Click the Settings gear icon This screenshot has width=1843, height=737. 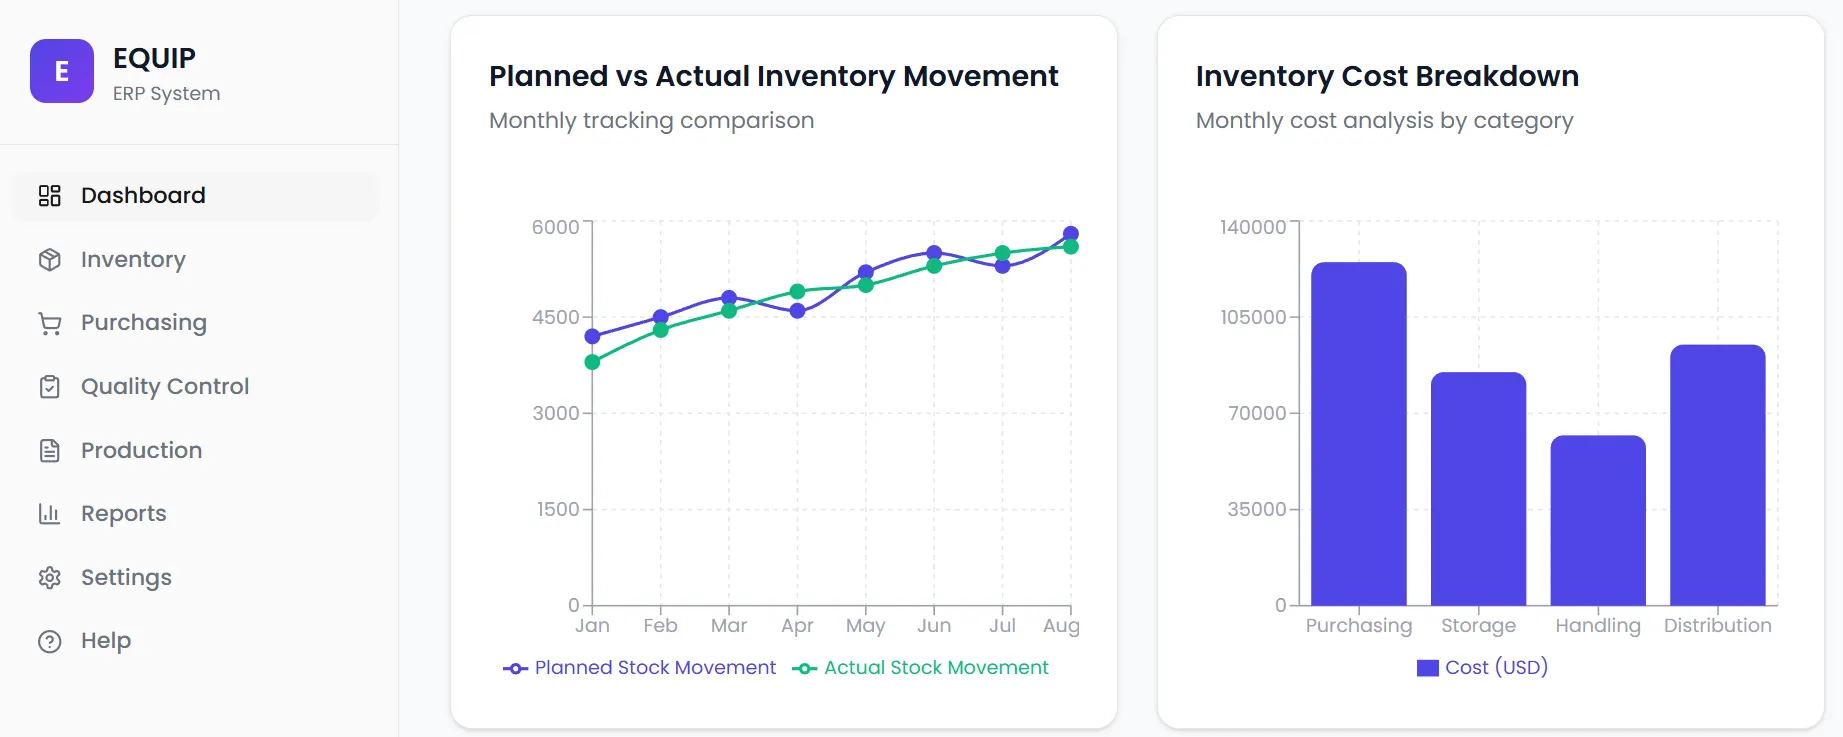[x=50, y=578]
